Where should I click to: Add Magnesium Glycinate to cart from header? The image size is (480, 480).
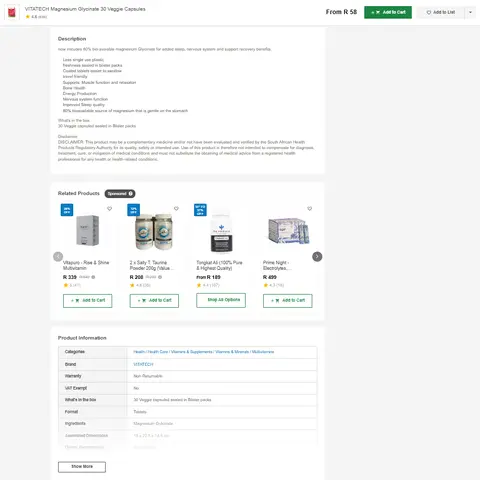point(388,12)
